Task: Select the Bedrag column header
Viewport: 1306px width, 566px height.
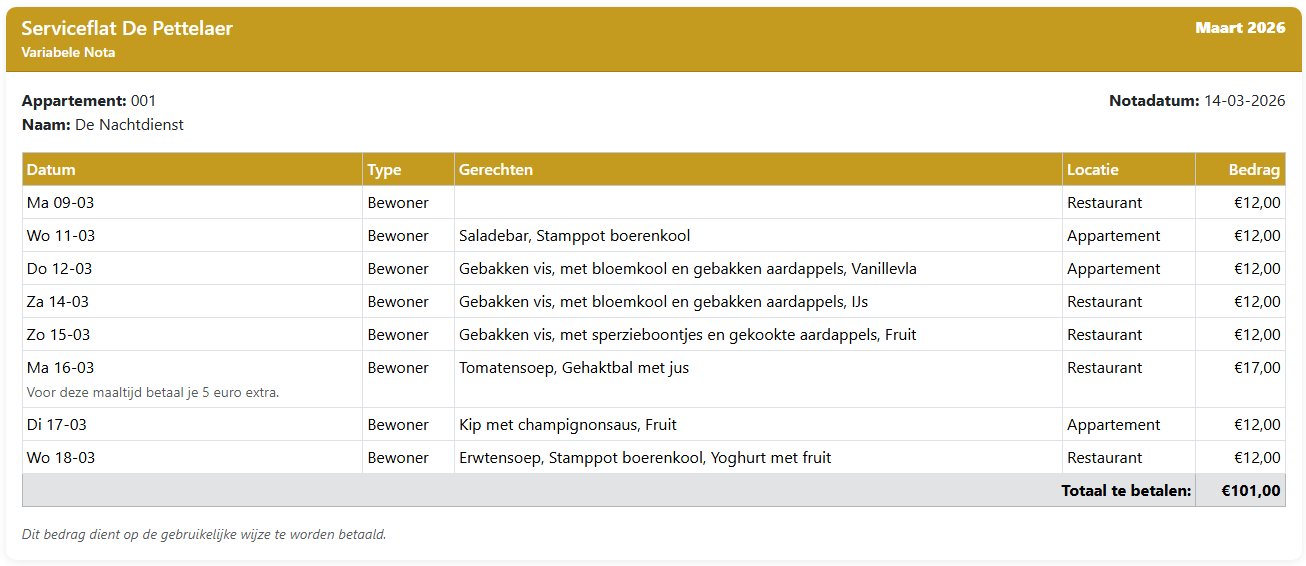Action: [1254, 170]
